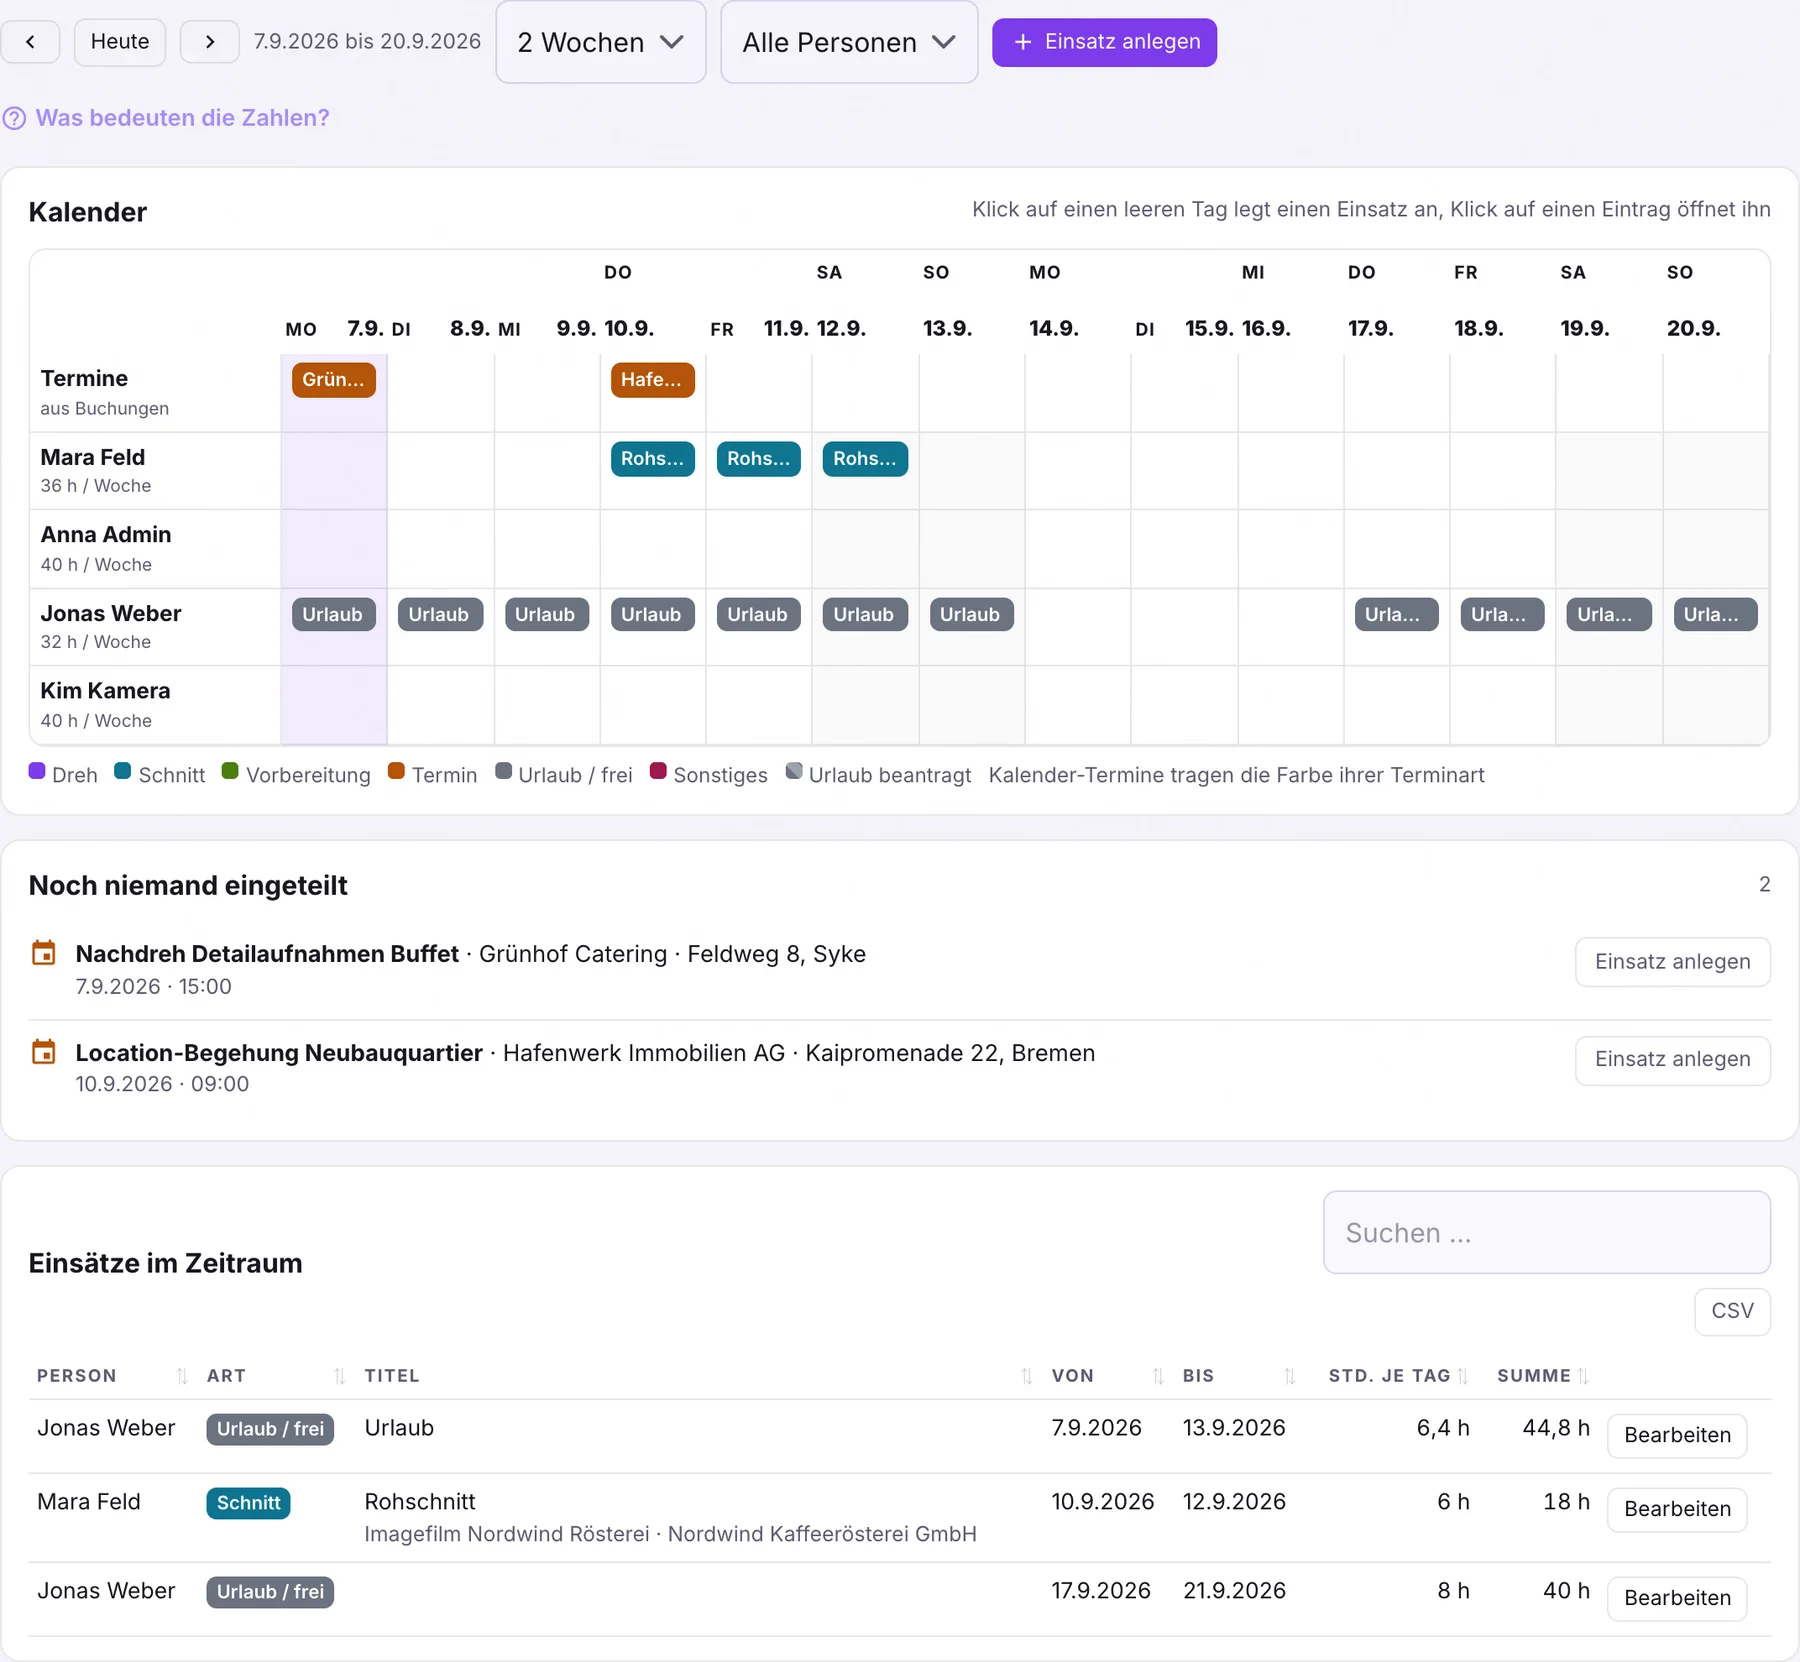Open the 2 Wochen range dropdown
1800x1662 pixels.
coord(601,42)
